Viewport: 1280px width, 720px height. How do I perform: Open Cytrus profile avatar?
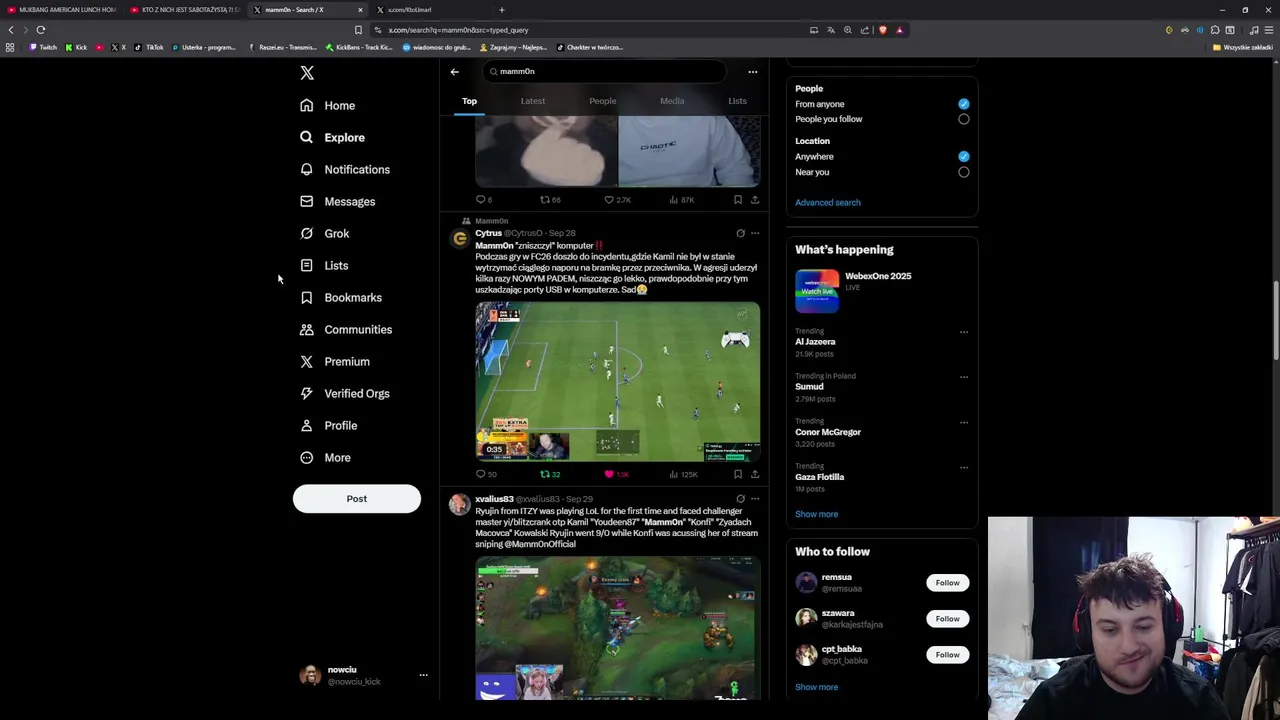coord(459,238)
